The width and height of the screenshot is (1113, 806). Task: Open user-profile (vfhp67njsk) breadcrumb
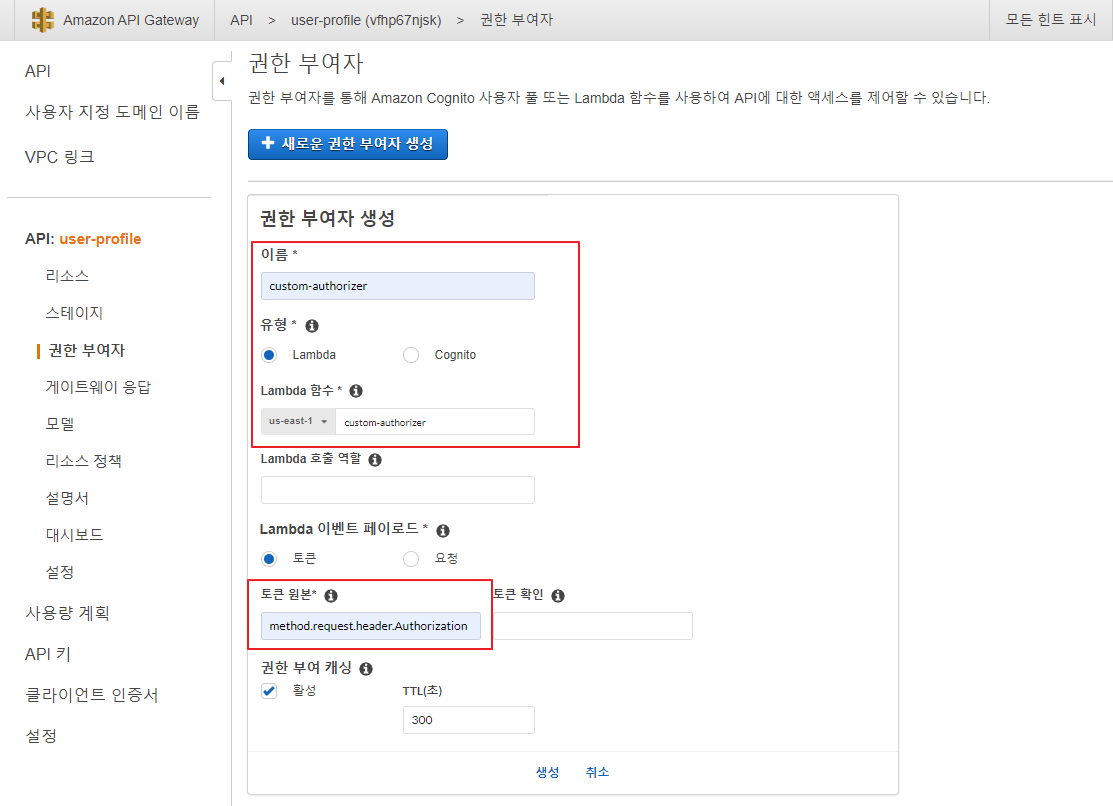(x=366, y=20)
